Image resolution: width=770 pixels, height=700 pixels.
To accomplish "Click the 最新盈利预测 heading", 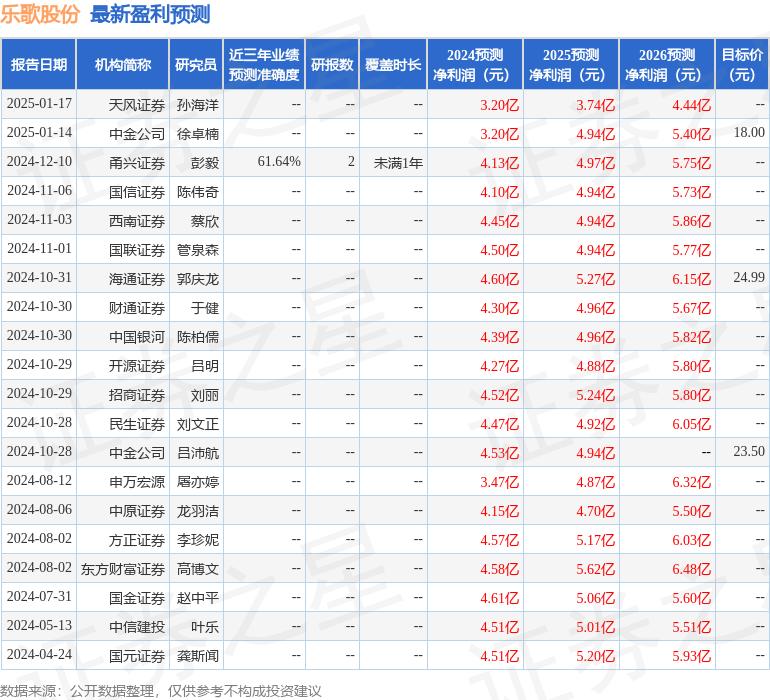I will point(150,14).
